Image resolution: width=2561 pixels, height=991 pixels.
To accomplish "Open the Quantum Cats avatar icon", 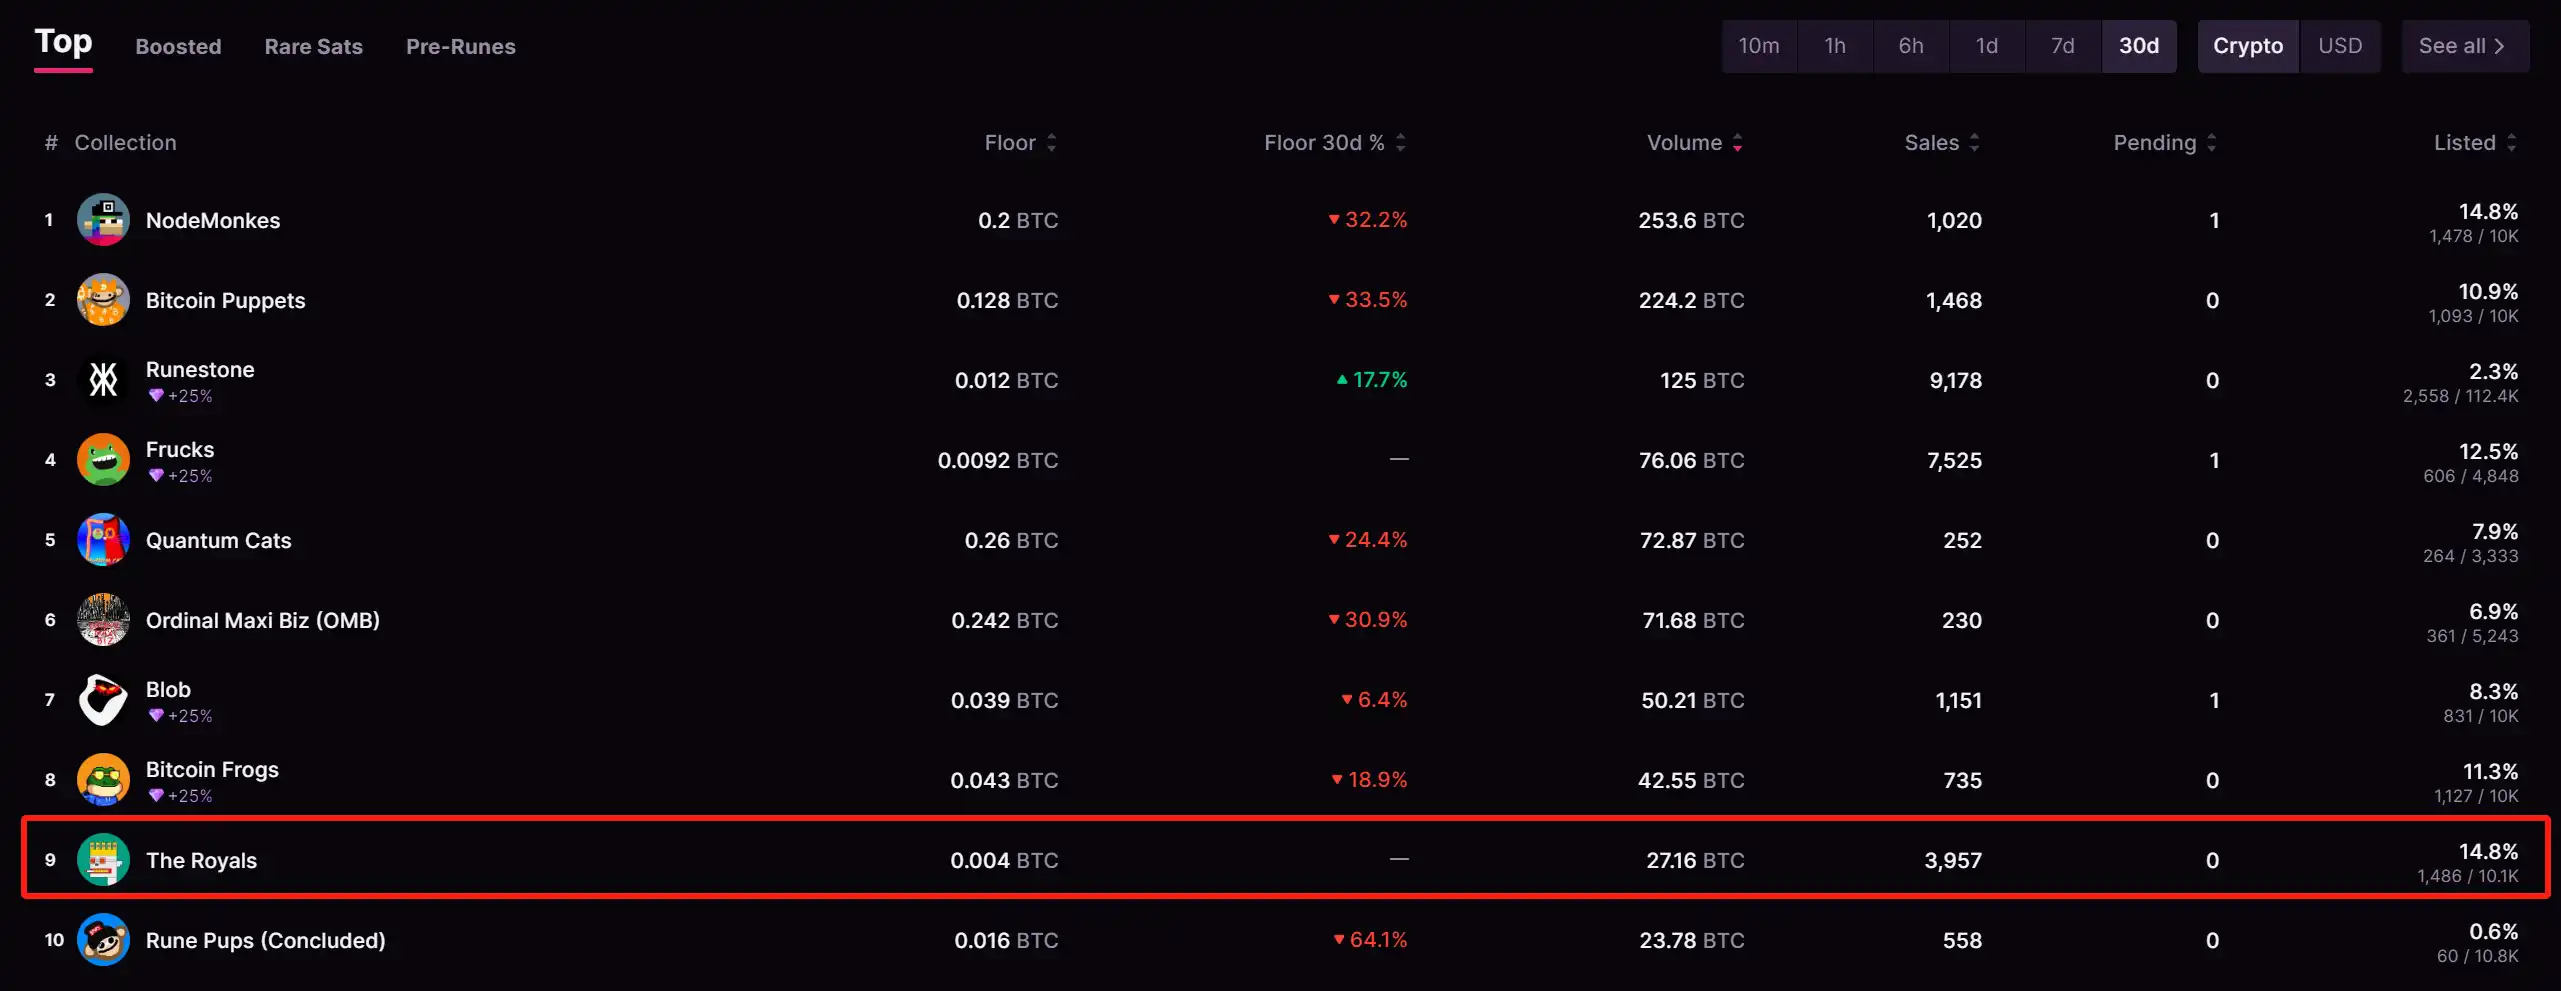I will point(103,540).
